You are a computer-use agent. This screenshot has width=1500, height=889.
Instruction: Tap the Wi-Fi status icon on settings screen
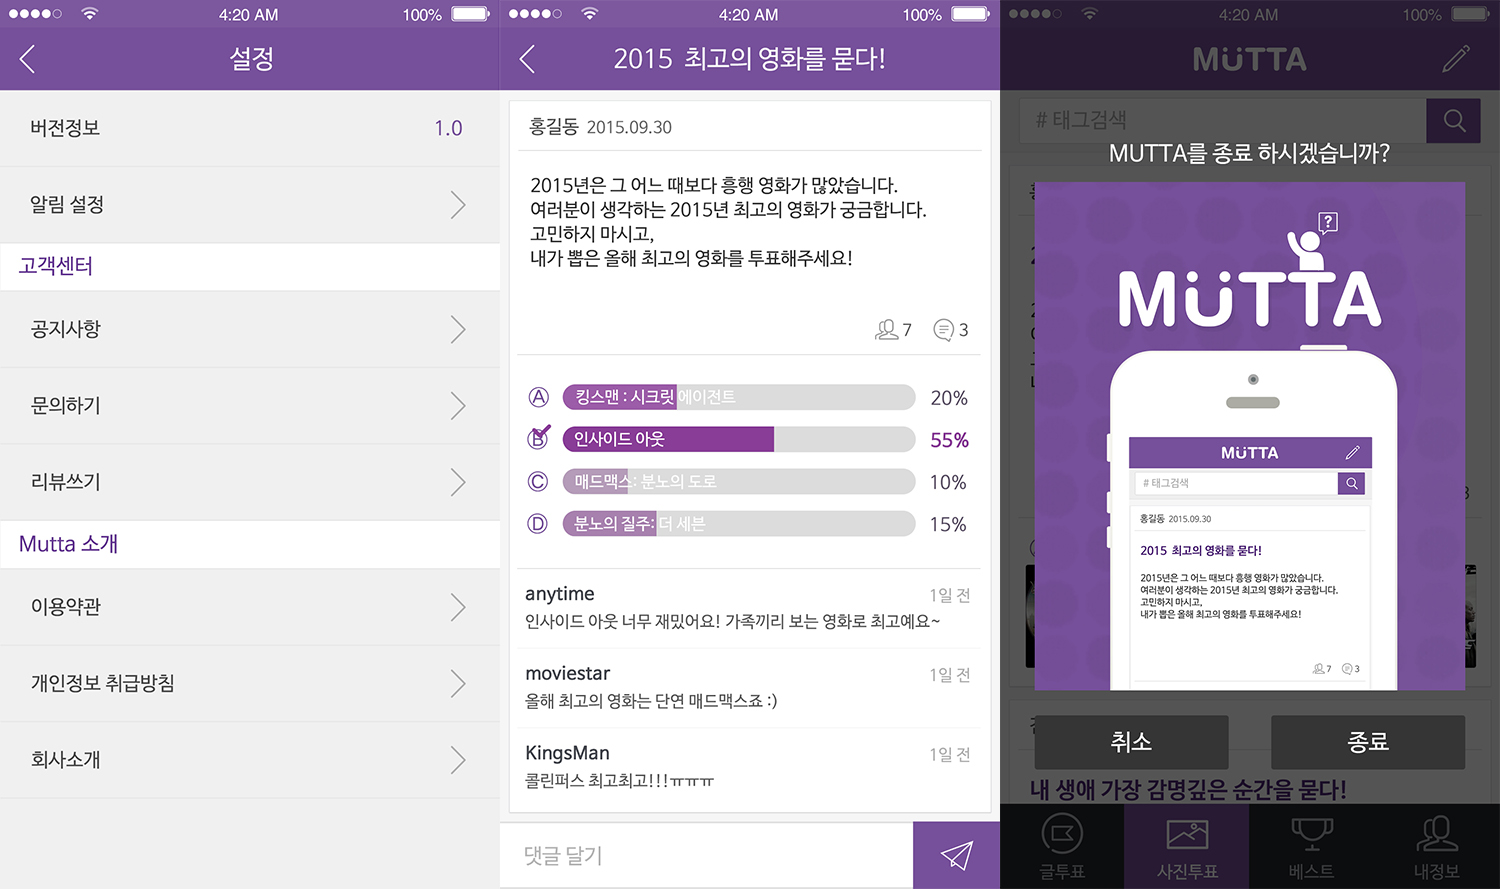coord(90,14)
